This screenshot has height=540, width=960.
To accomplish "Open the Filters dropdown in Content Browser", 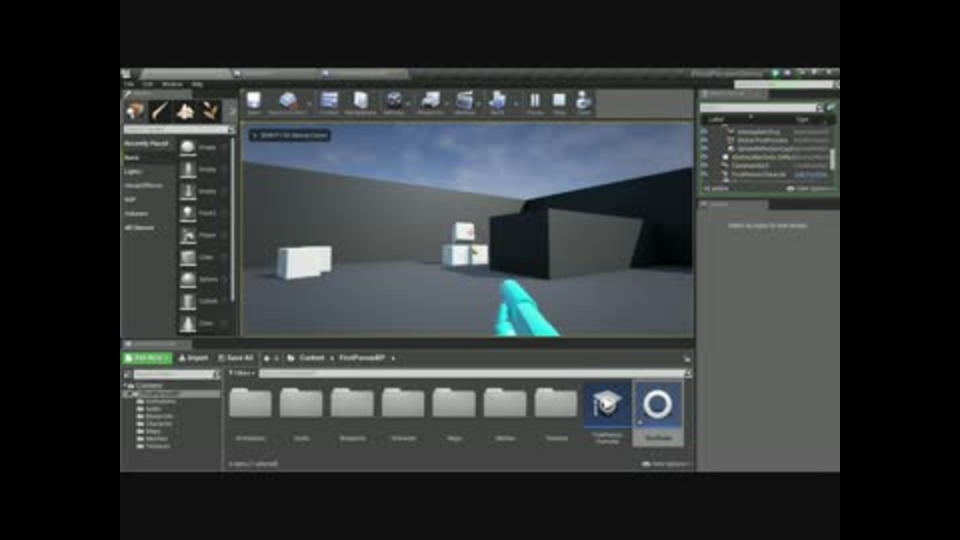I will [x=242, y=373].
